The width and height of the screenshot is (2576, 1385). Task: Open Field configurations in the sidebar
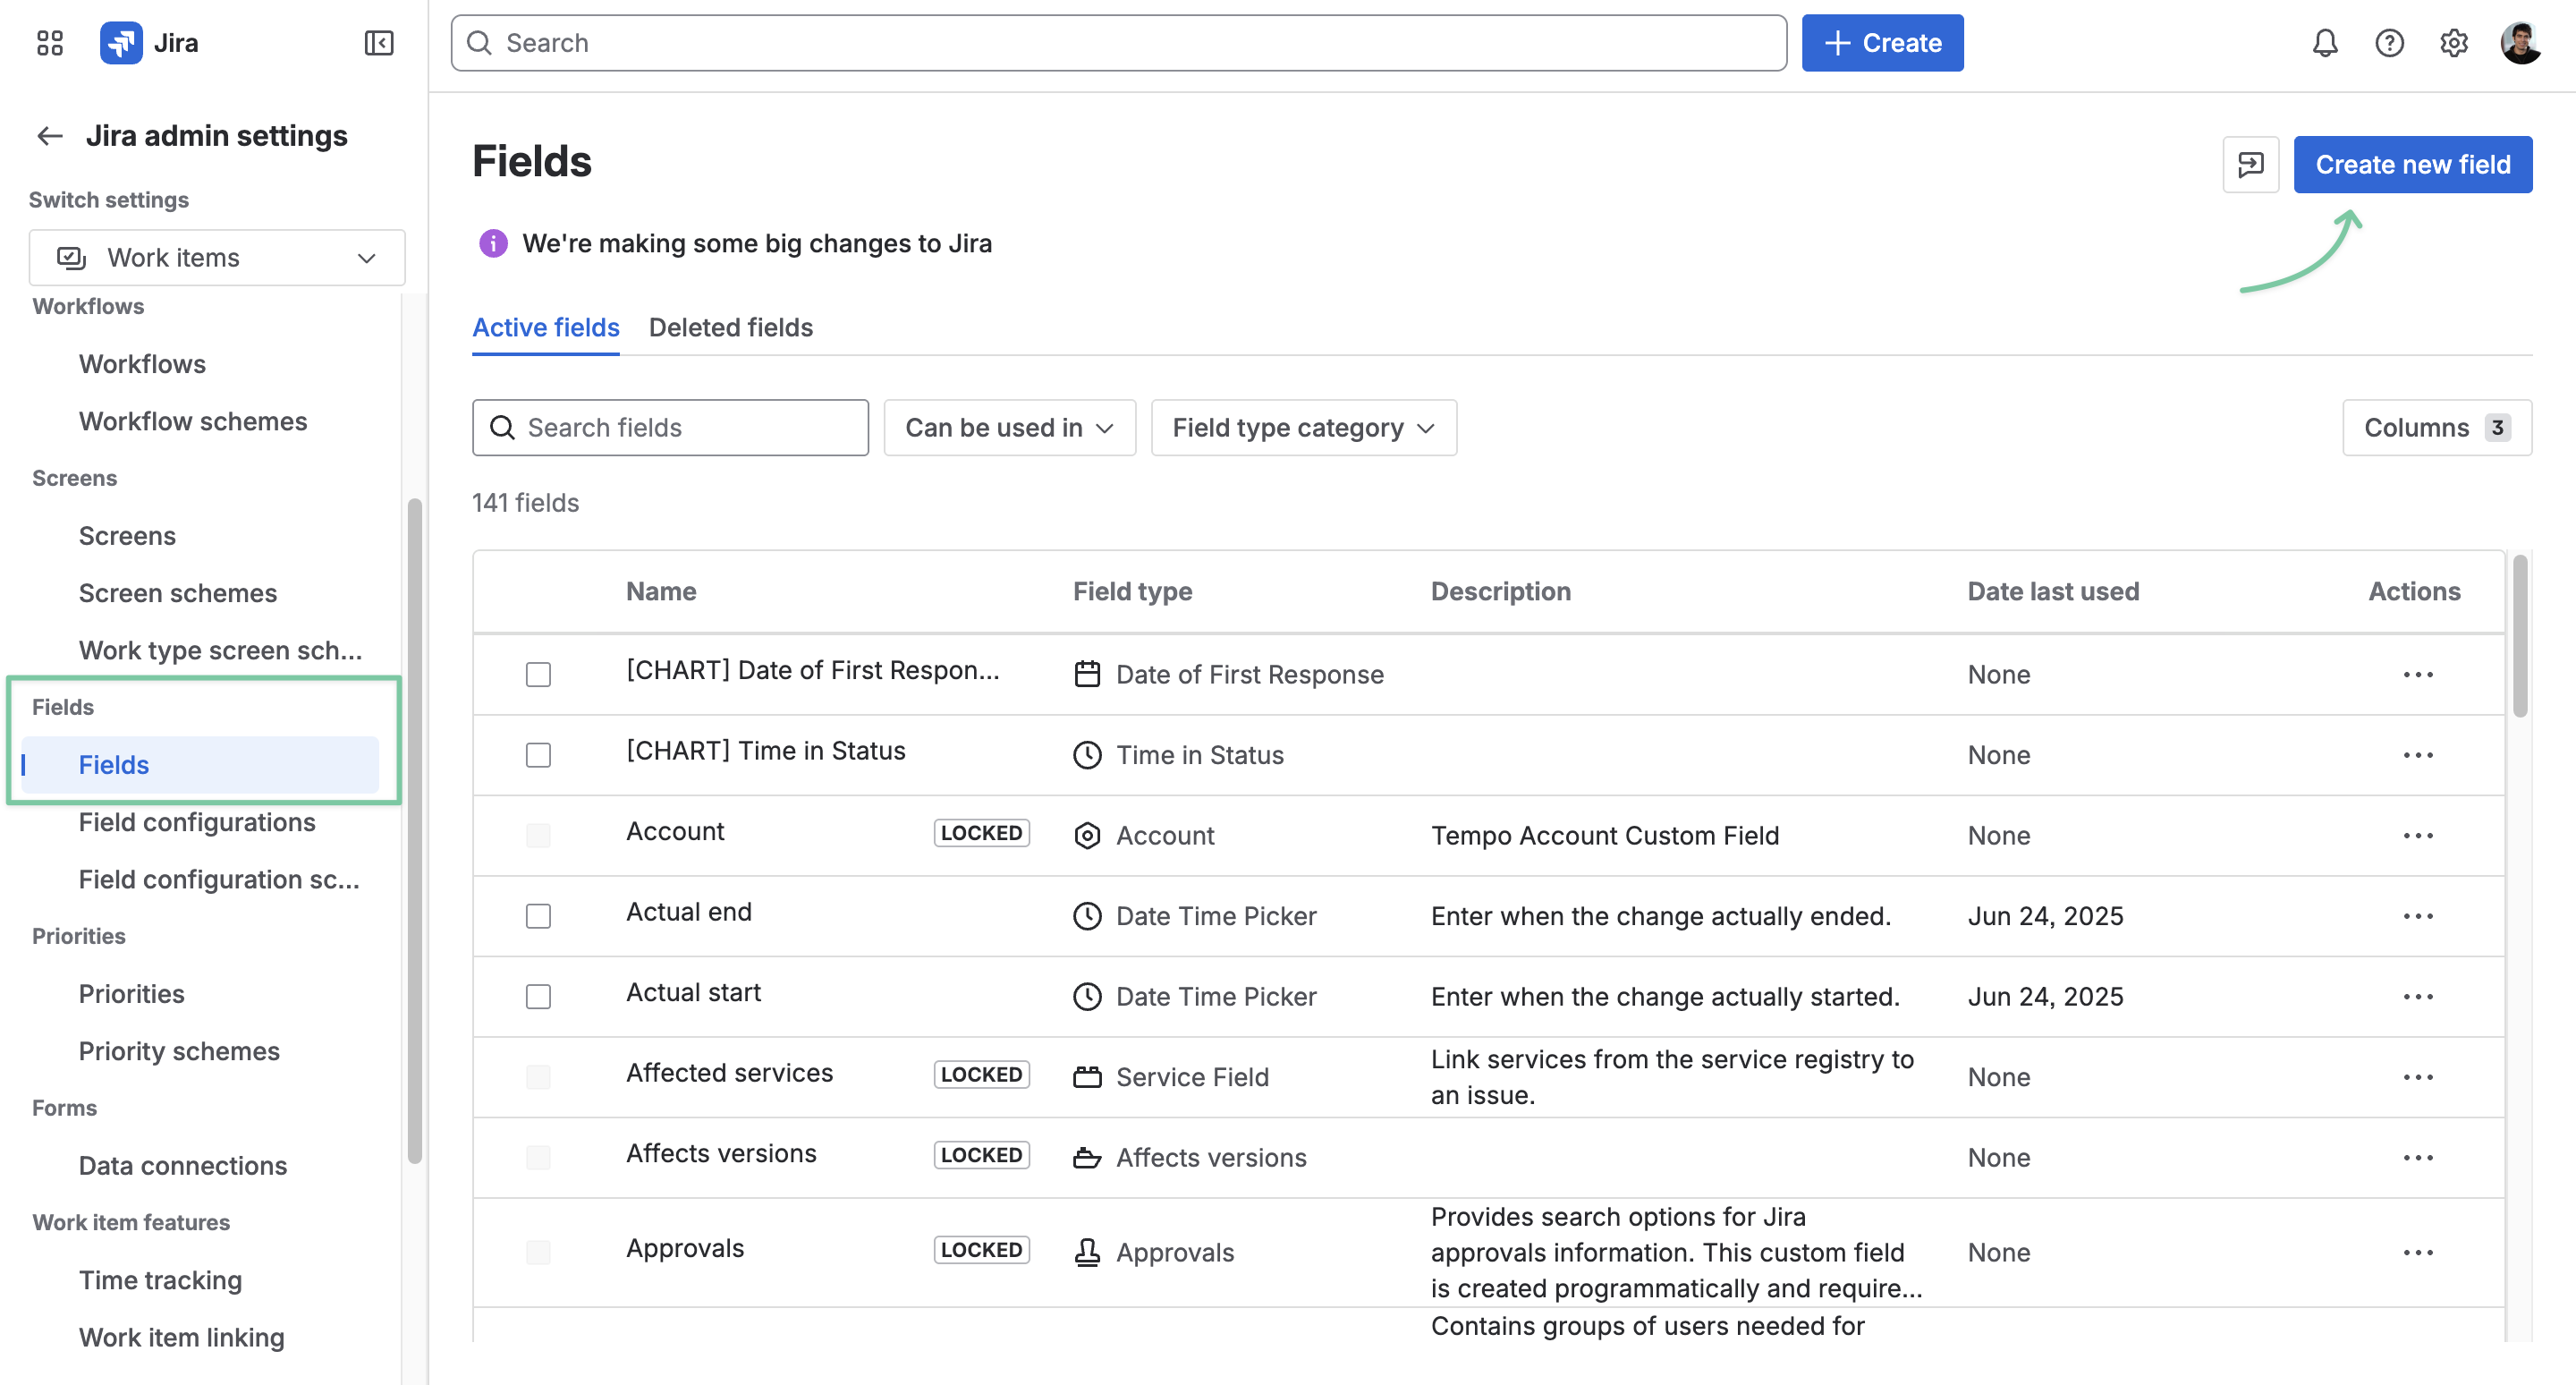197,822
